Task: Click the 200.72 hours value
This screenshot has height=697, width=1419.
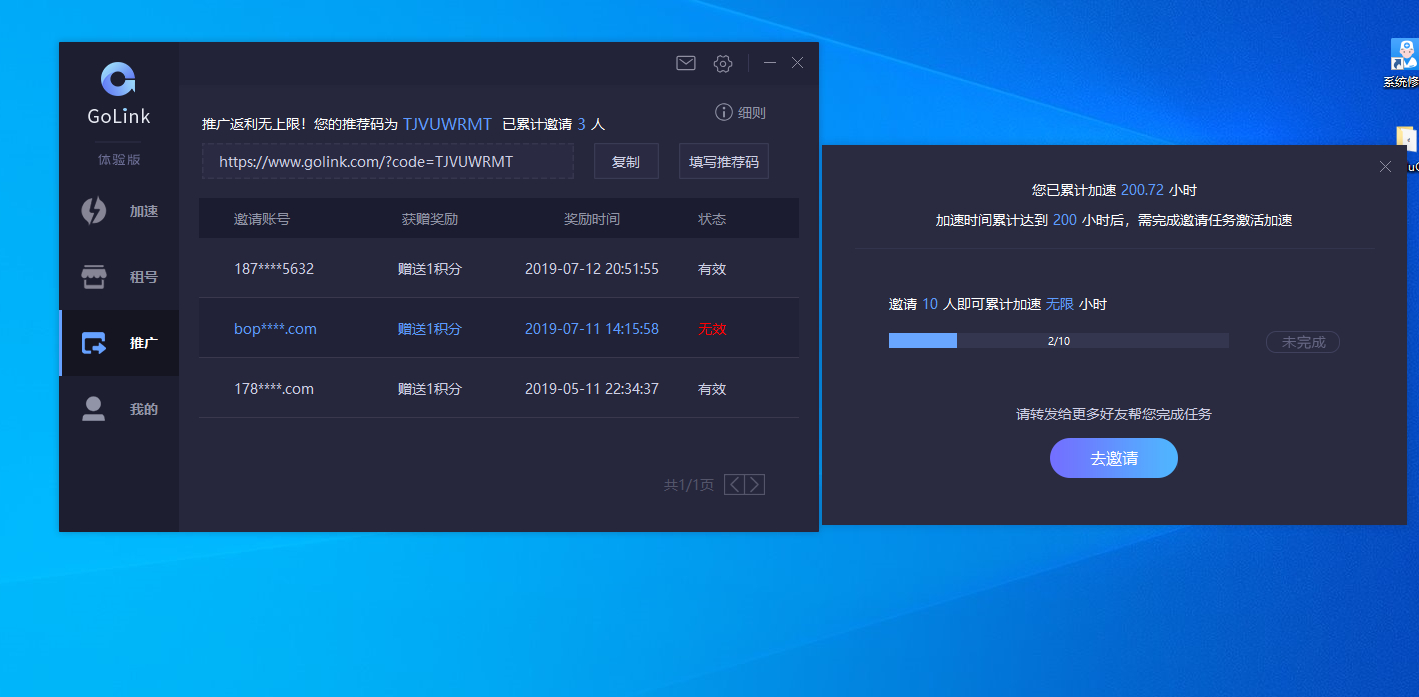Action: tap(1142, 189)
